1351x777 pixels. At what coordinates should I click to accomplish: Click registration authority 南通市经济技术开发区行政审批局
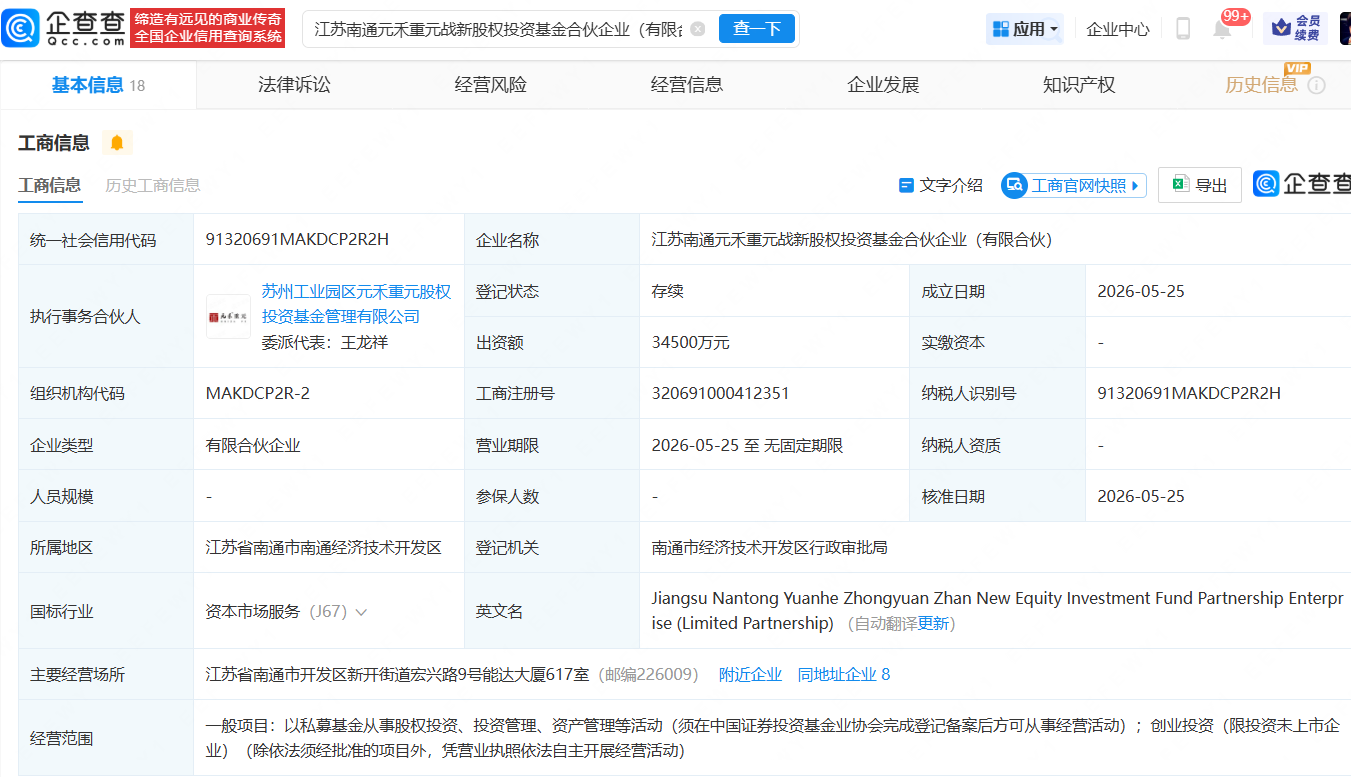[769, 547]
